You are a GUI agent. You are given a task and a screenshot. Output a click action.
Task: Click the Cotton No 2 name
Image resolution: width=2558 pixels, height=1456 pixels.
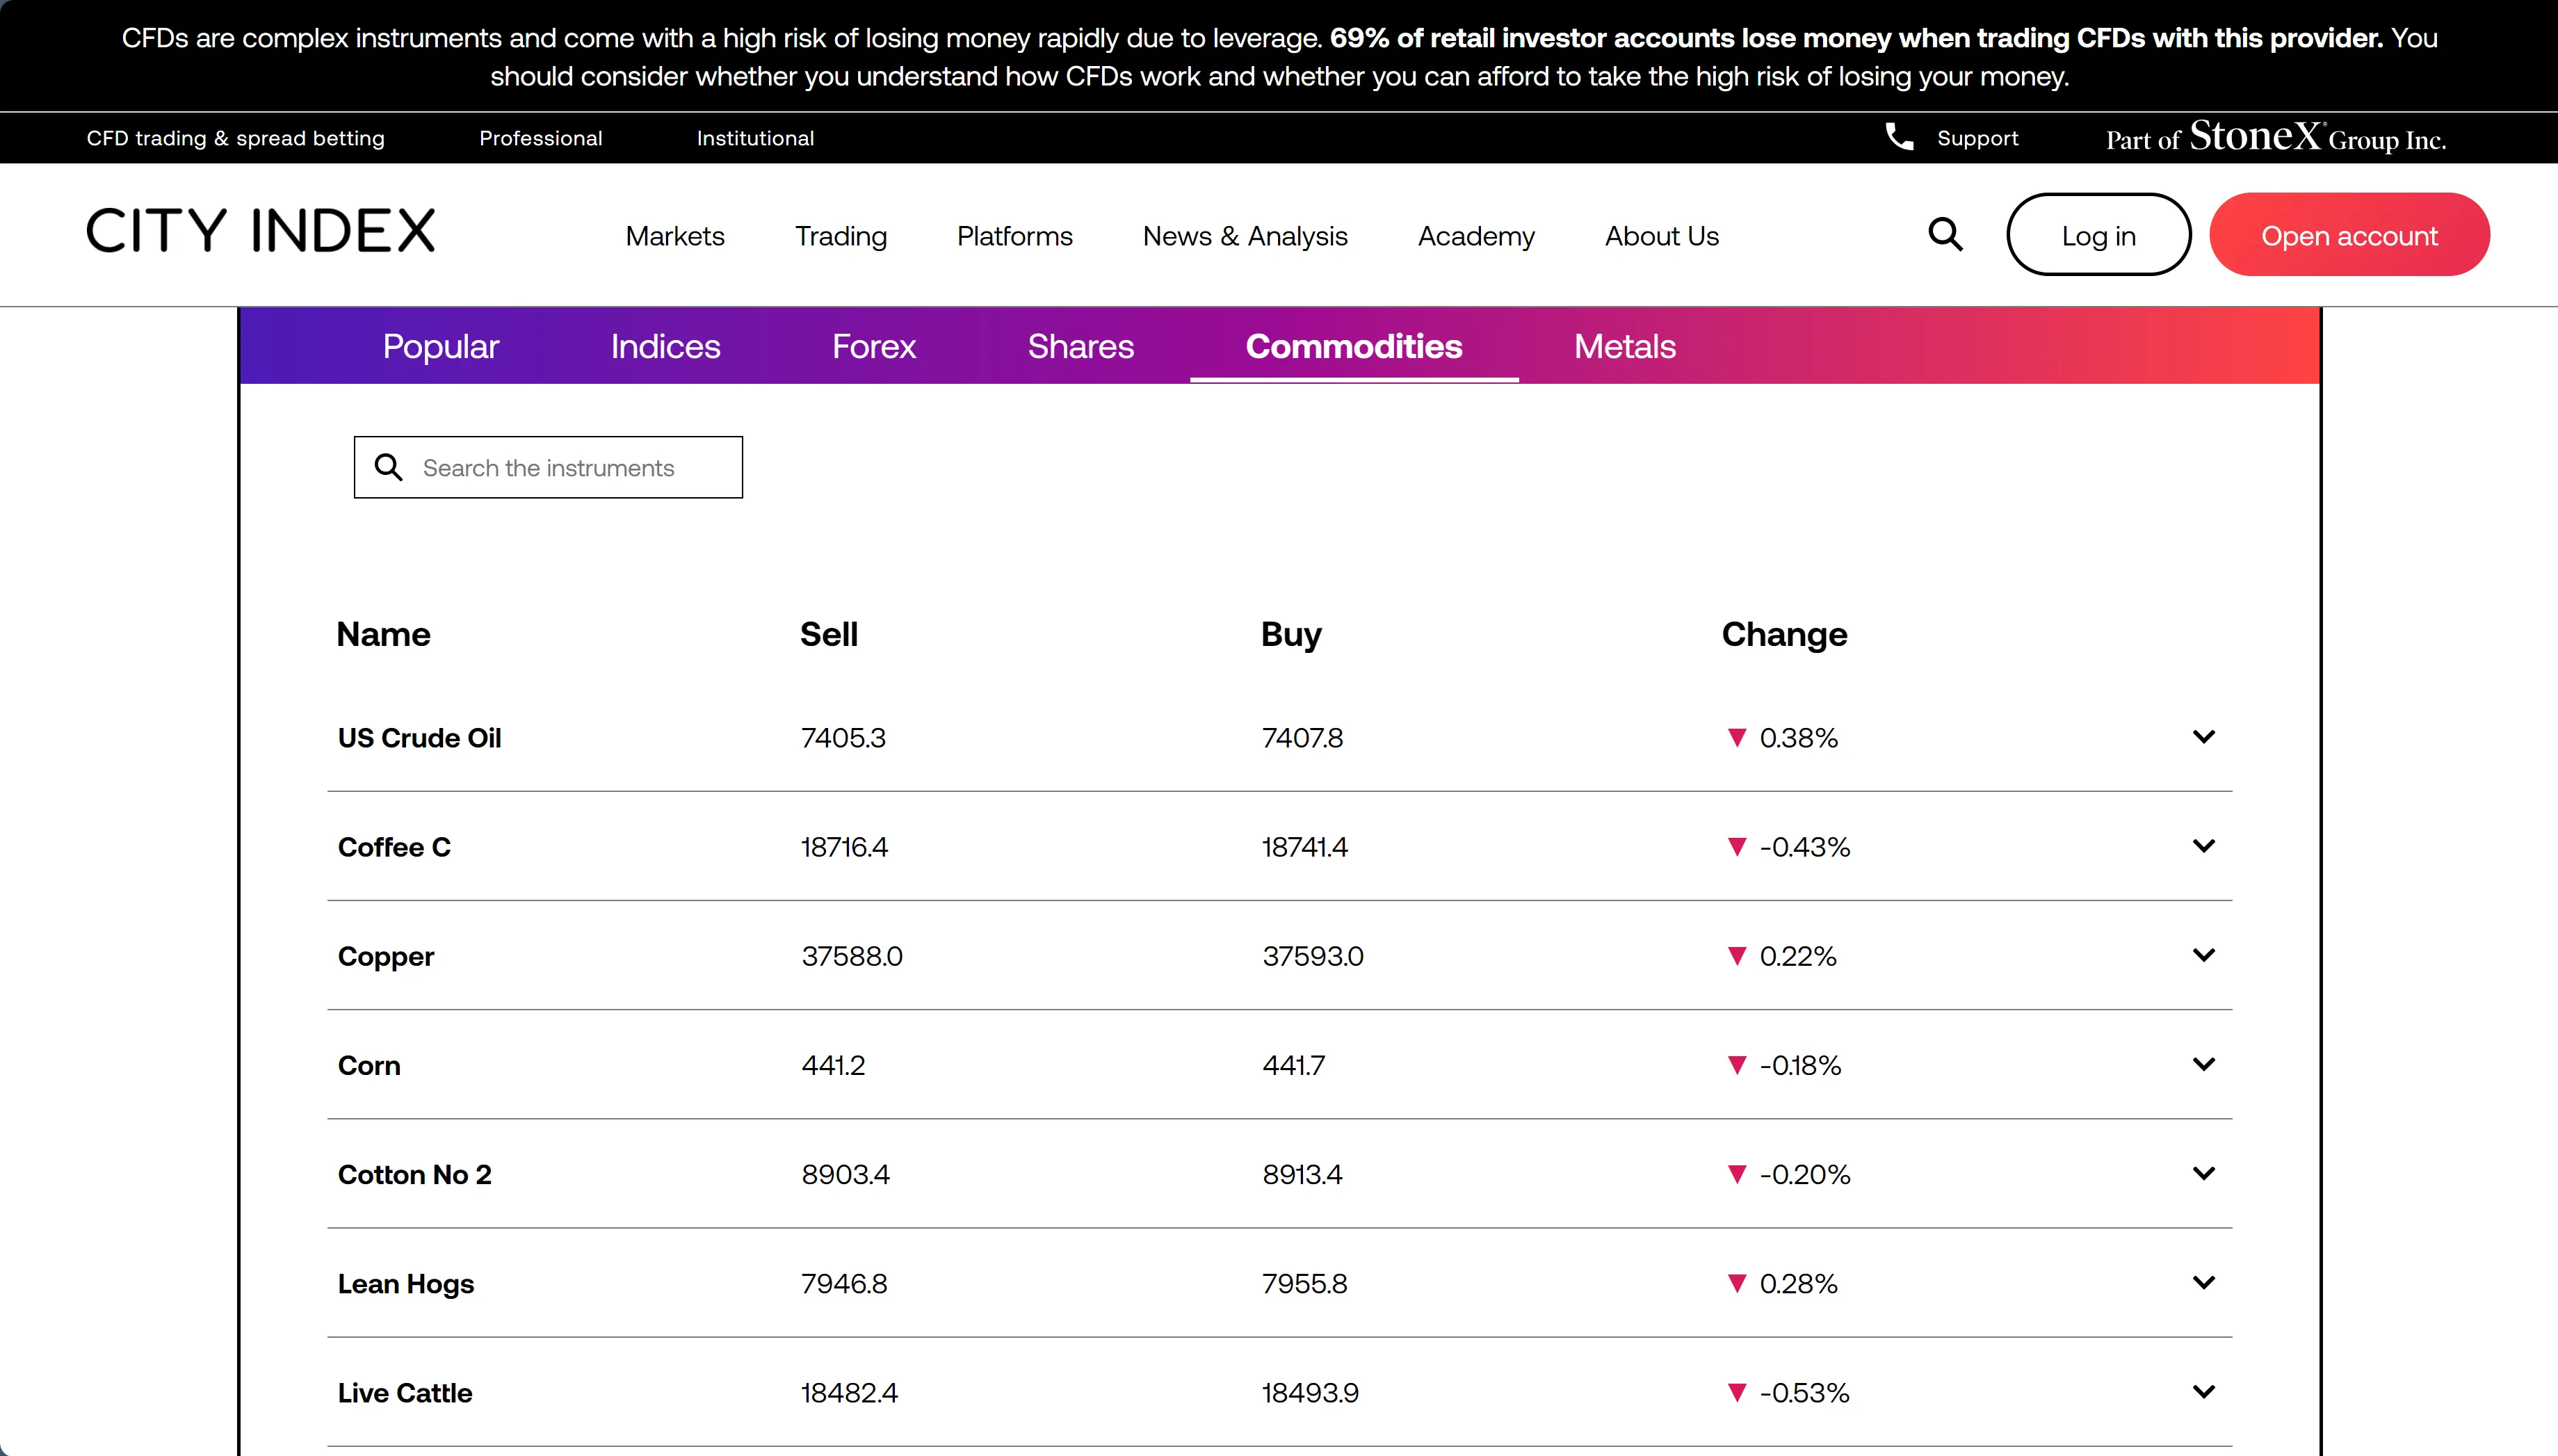(415, 1174)
